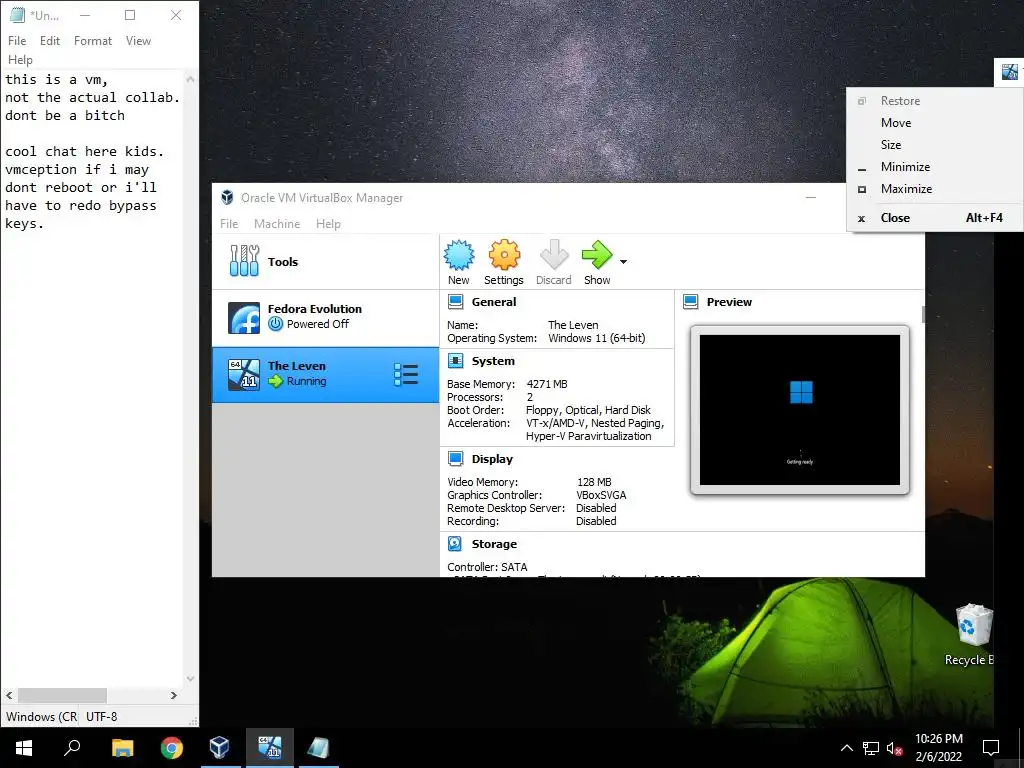This screenshot has width=1024, height=768.
Task: Click the Windows Start button
Action: pos(24,748)
